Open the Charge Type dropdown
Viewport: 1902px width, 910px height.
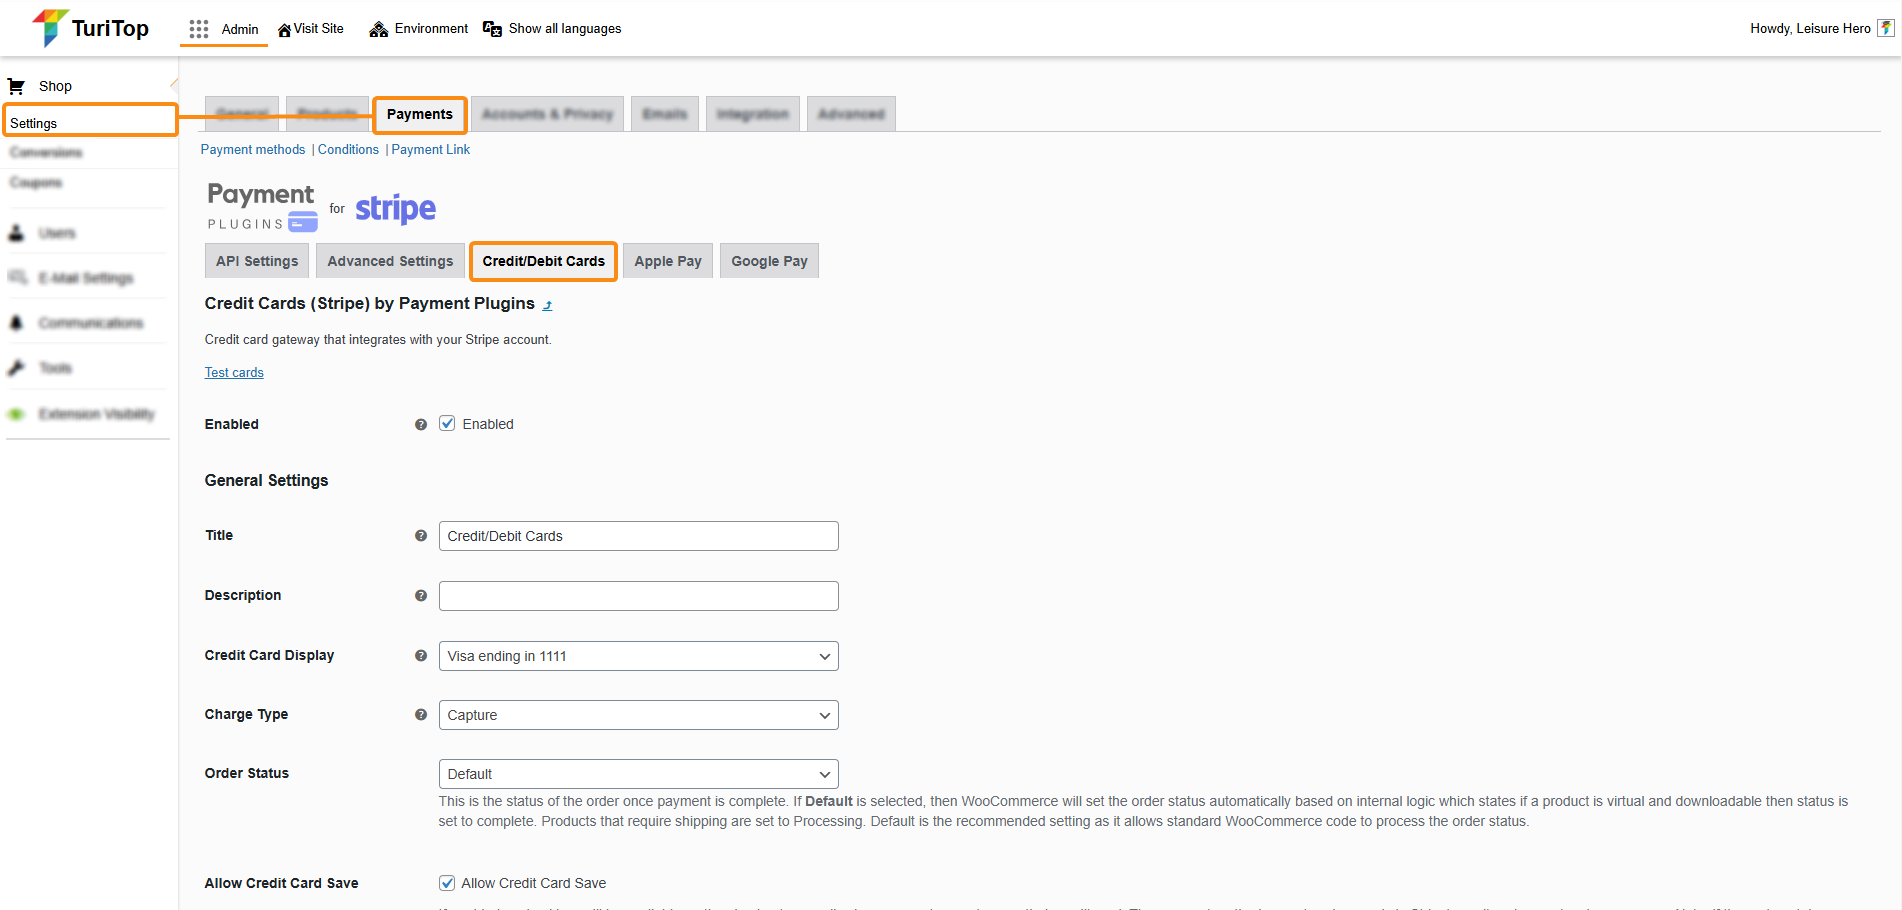[638, 715]
